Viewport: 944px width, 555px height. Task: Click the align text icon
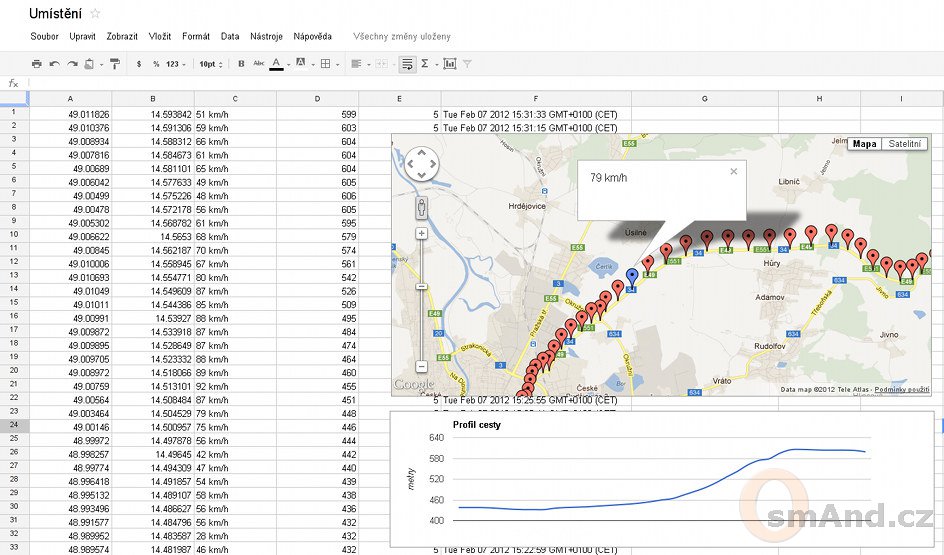pos(356,64)
